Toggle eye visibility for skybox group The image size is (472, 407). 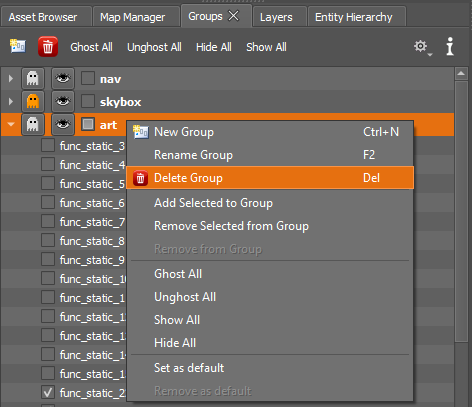(63, 101)
